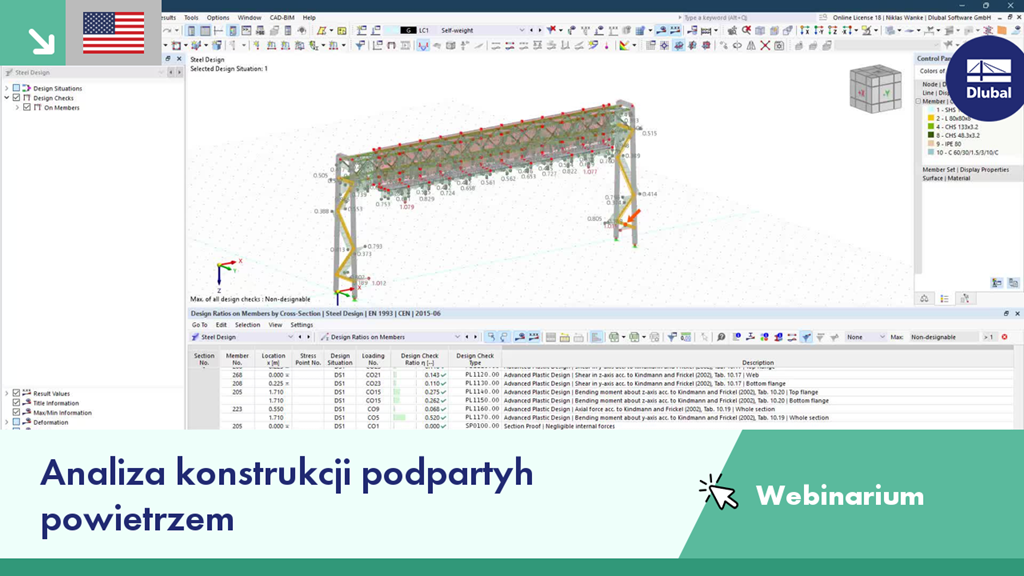Click the yellow swatch for 2 - L 80x80x8
This screenshot has height=576, width=1024.
click(x=931, y=118)
